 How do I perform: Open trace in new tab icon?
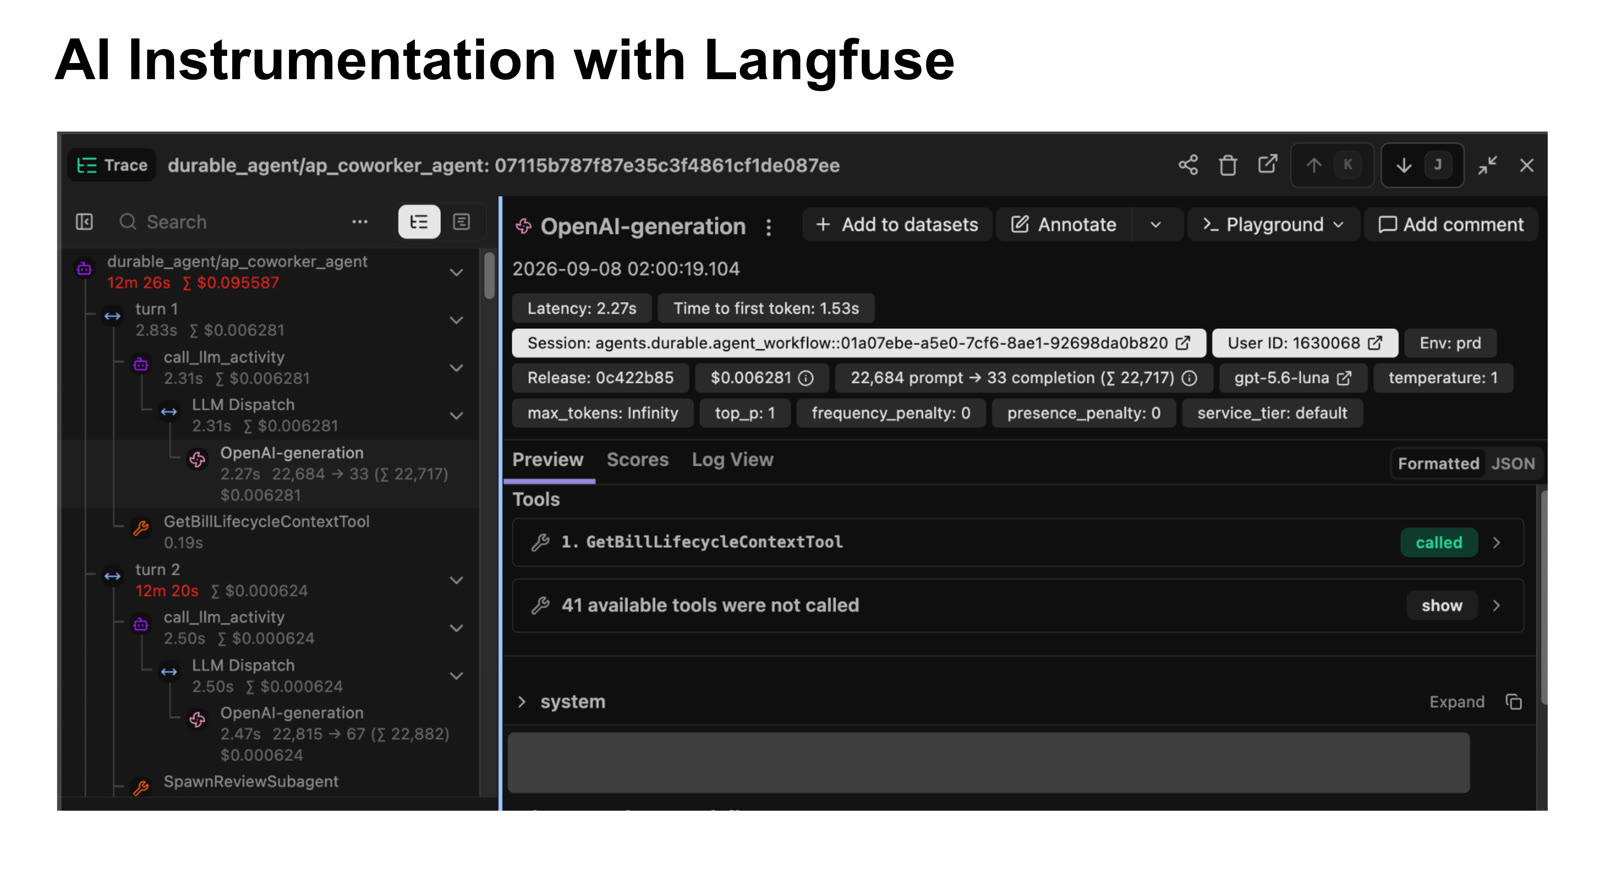(1267, 165)
